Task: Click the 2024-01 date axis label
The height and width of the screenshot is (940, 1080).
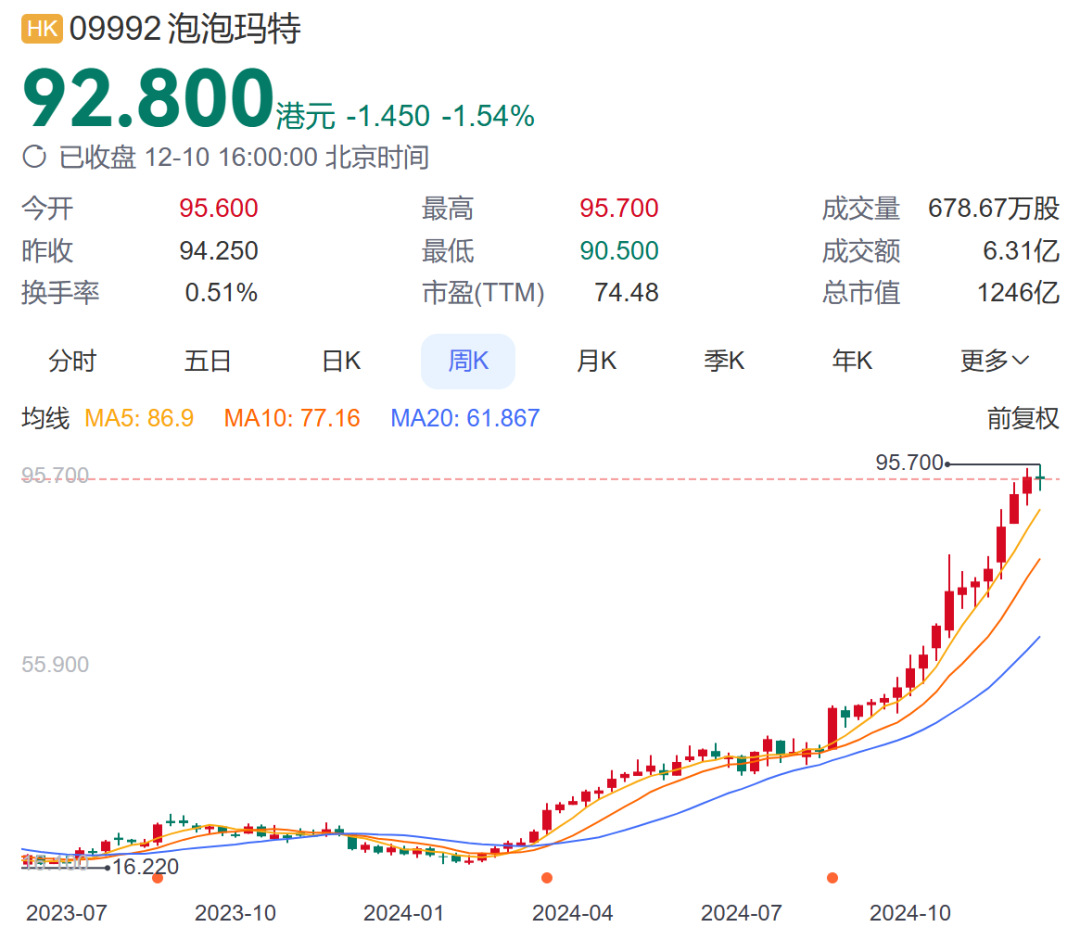Action: coord(404,913)
